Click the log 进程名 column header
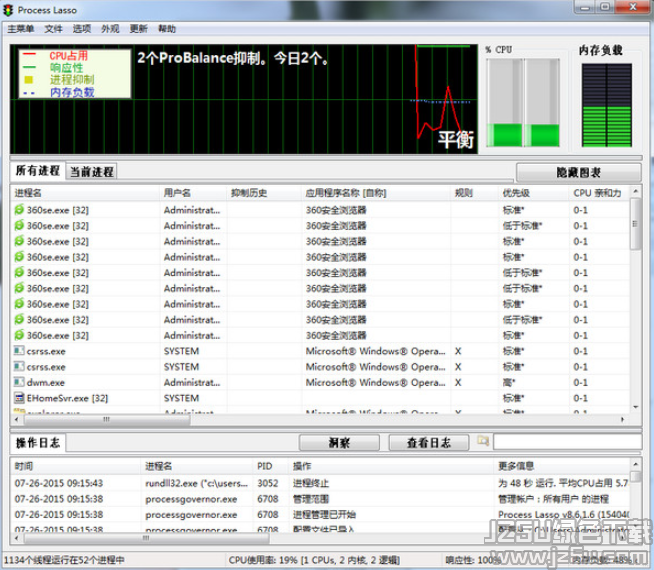Viewport: 654px width, 570px height. click(196, 466)
